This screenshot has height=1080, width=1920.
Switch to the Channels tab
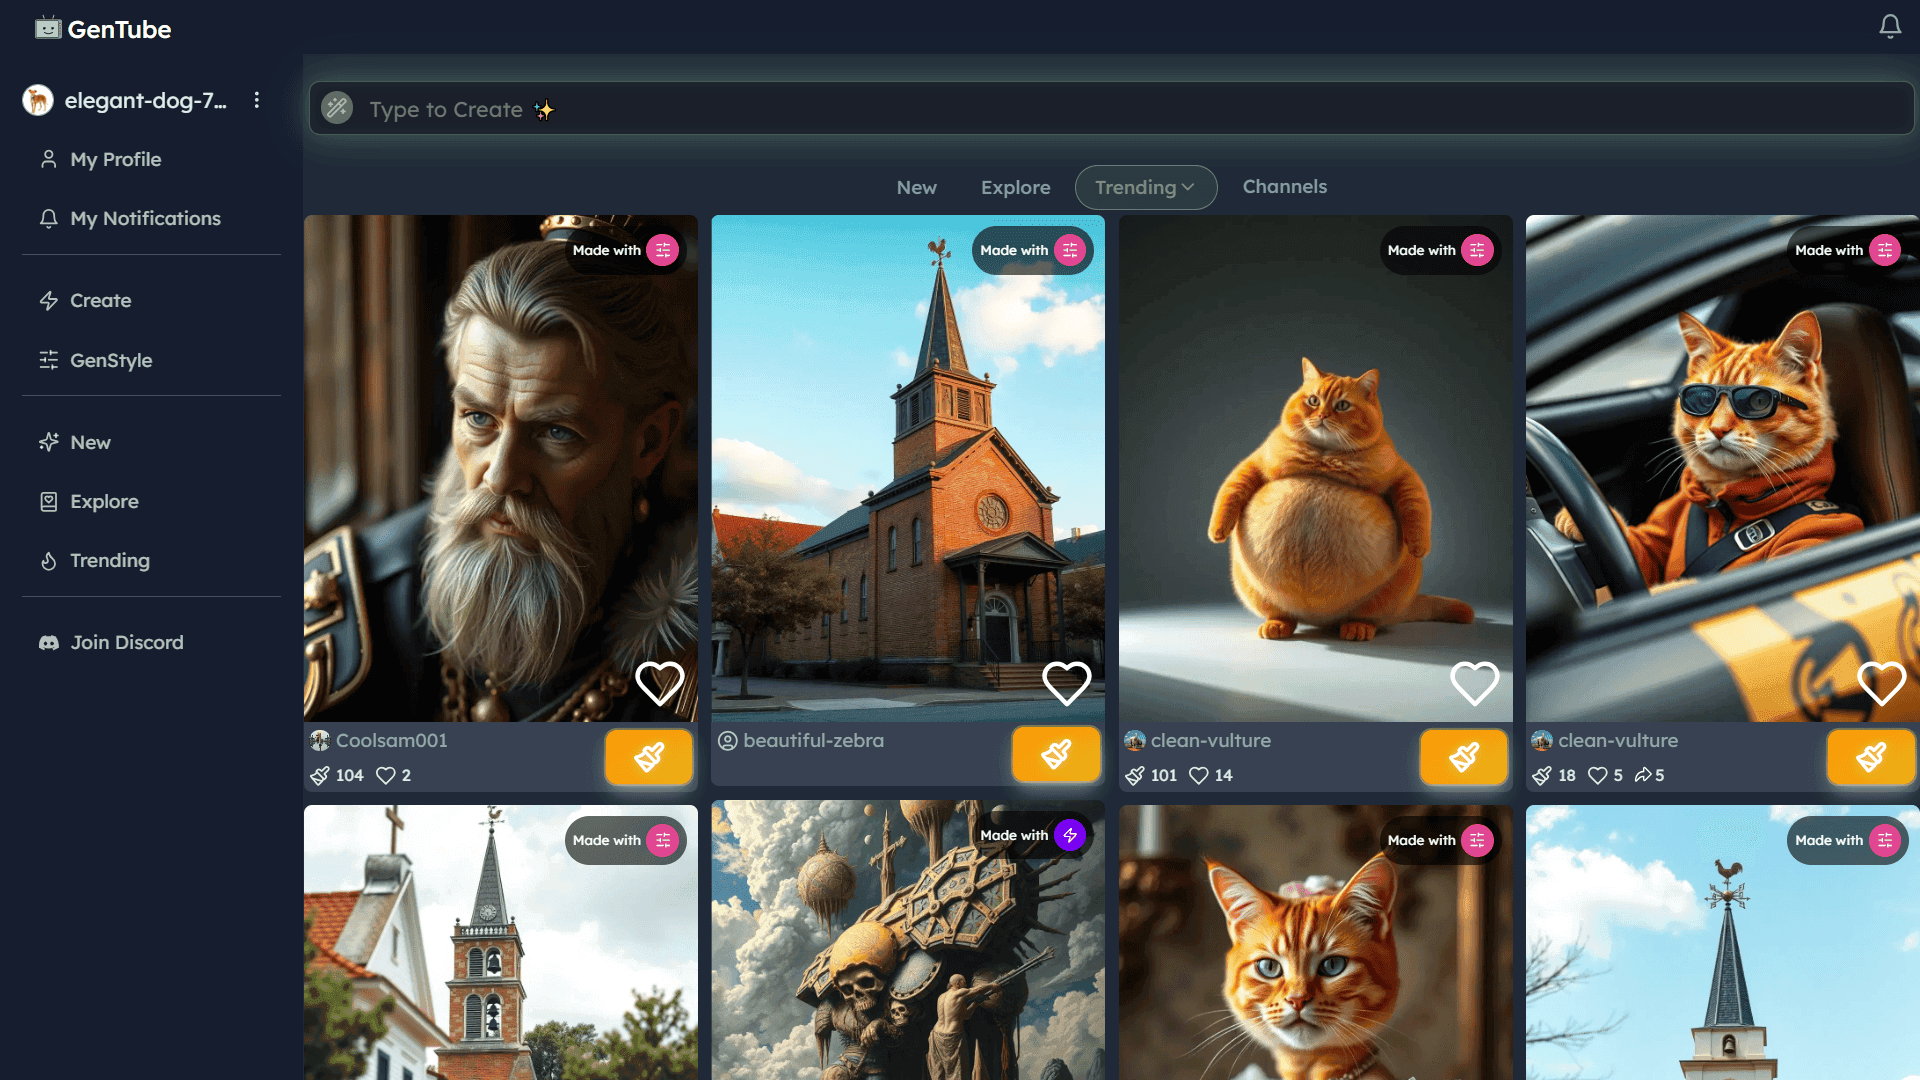tap(1285, 187)
